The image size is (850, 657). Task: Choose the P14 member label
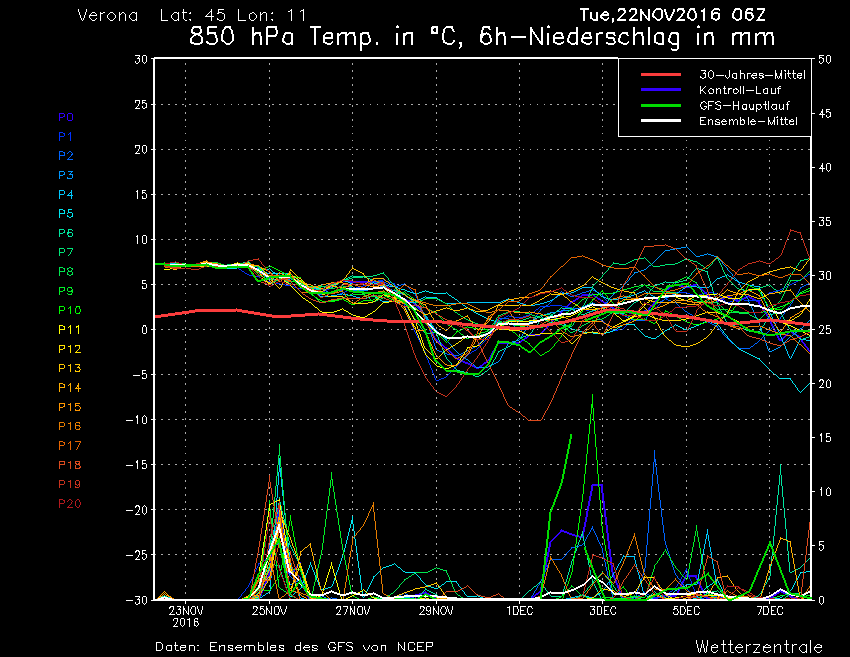70,388
